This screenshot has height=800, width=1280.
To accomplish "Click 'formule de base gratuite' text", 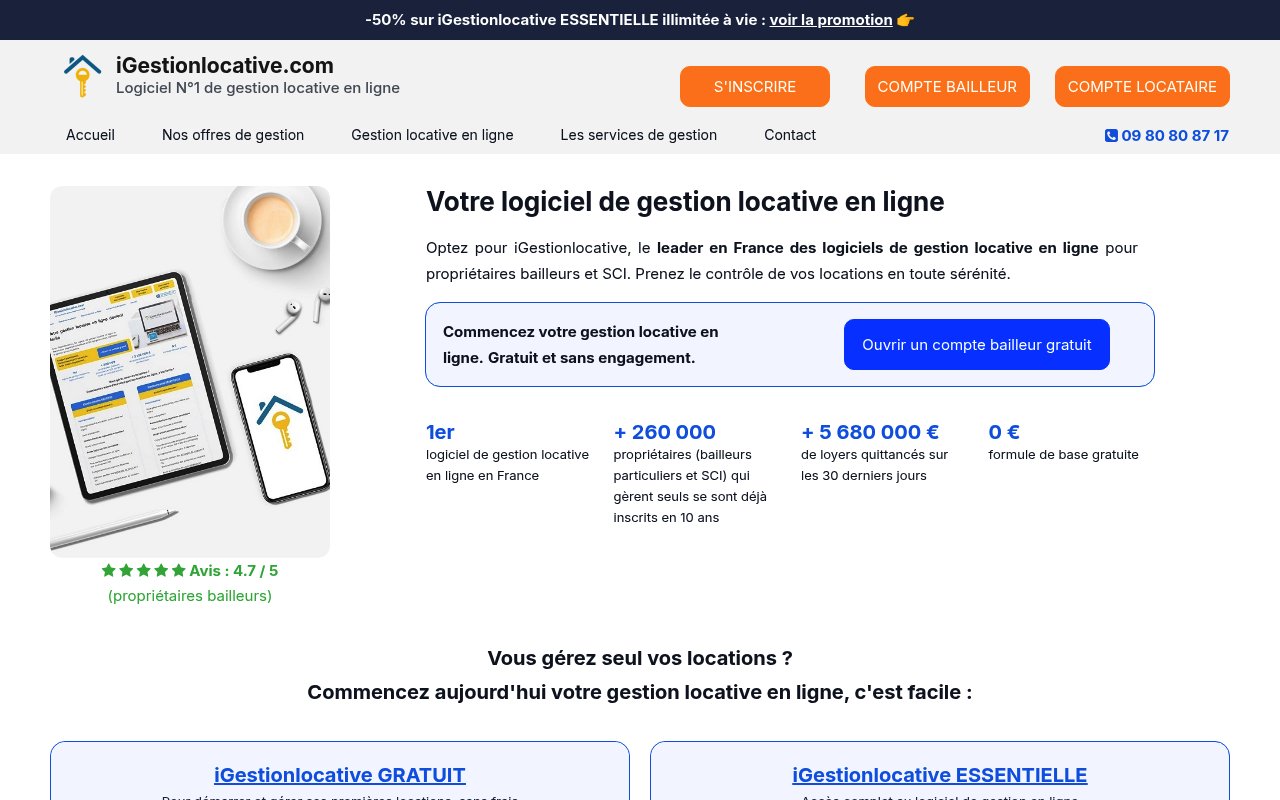I will pyautogui.click(x=1064, y=455).
